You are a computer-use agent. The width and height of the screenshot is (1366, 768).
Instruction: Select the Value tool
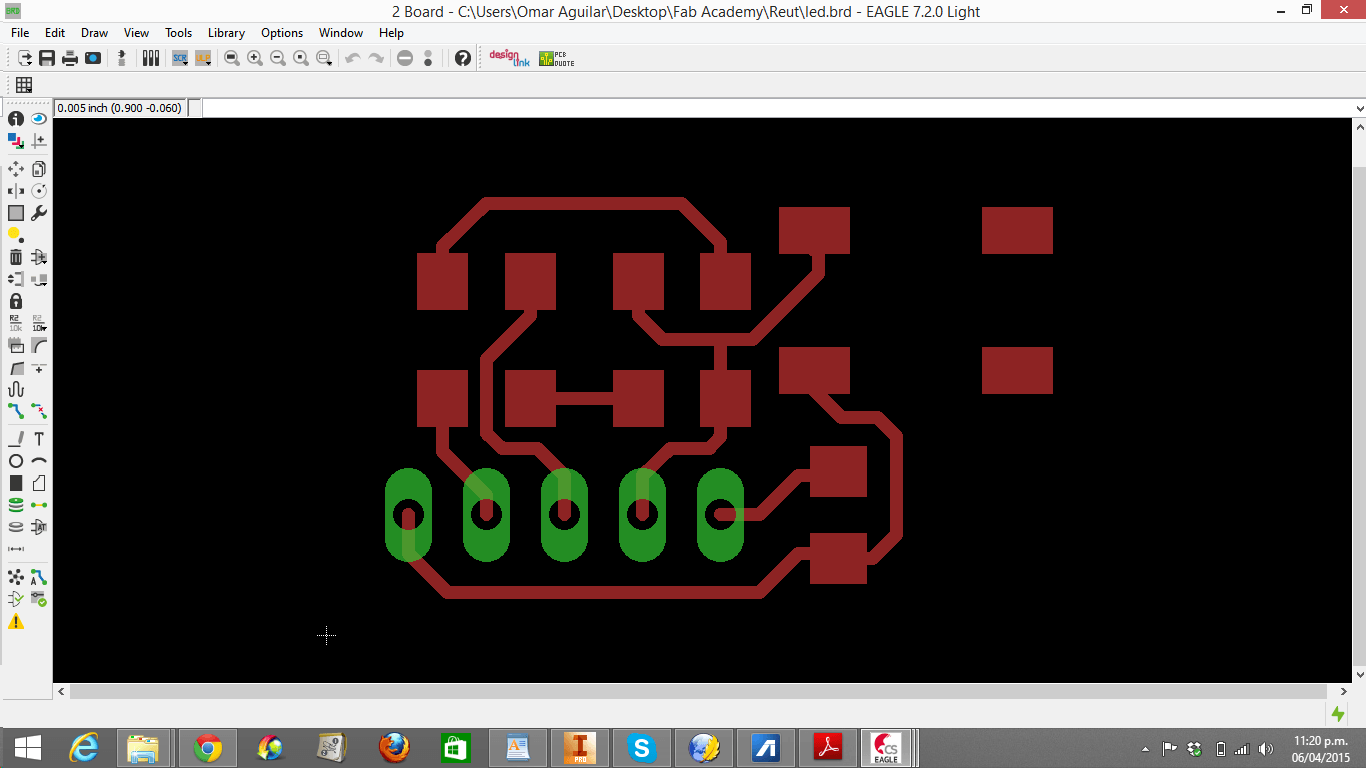[x=39, y=323]
